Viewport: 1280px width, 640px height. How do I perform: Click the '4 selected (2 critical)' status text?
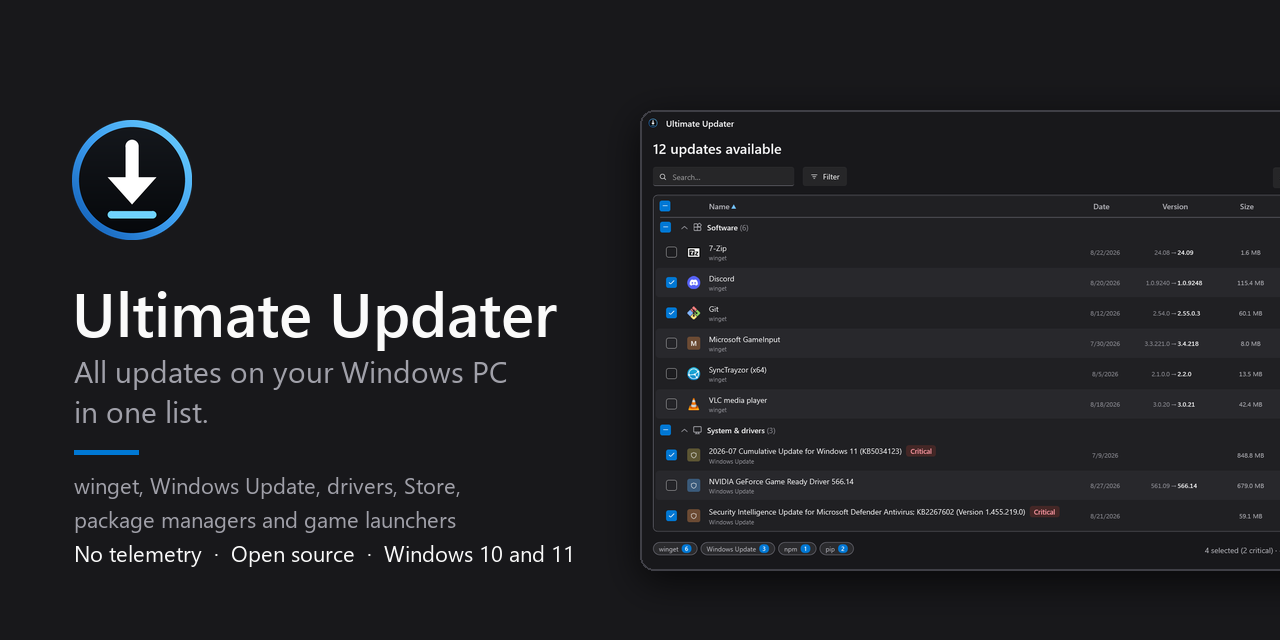pos(1240,550)
